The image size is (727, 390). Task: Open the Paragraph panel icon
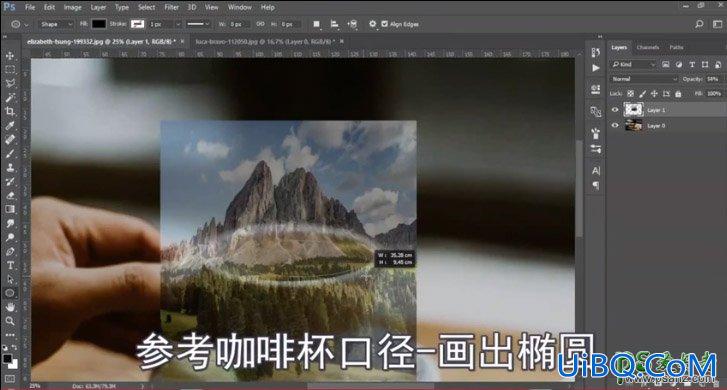tap(596, 185)
